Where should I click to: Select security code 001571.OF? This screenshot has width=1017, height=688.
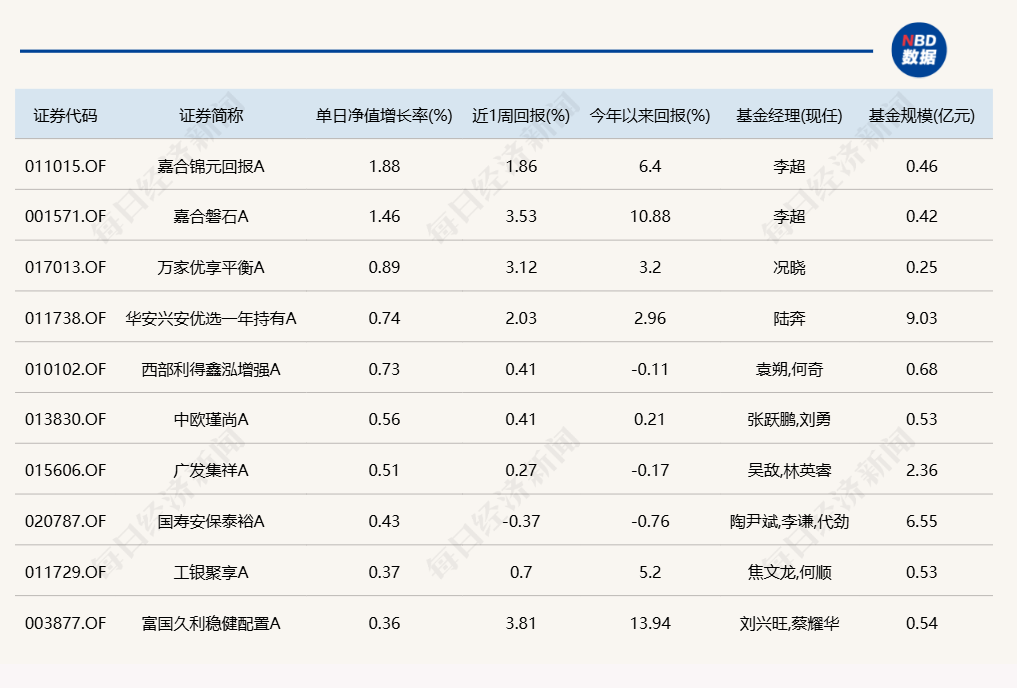66,217
